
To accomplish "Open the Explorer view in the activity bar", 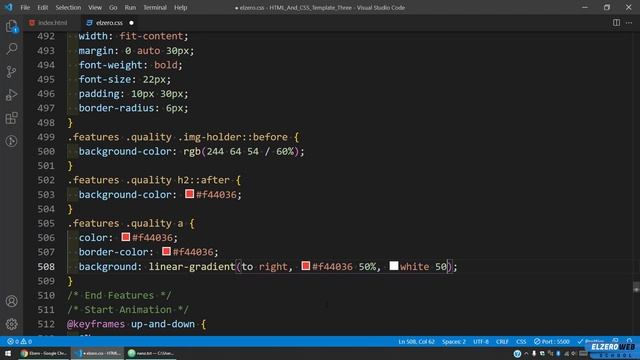I will [11, 26].
